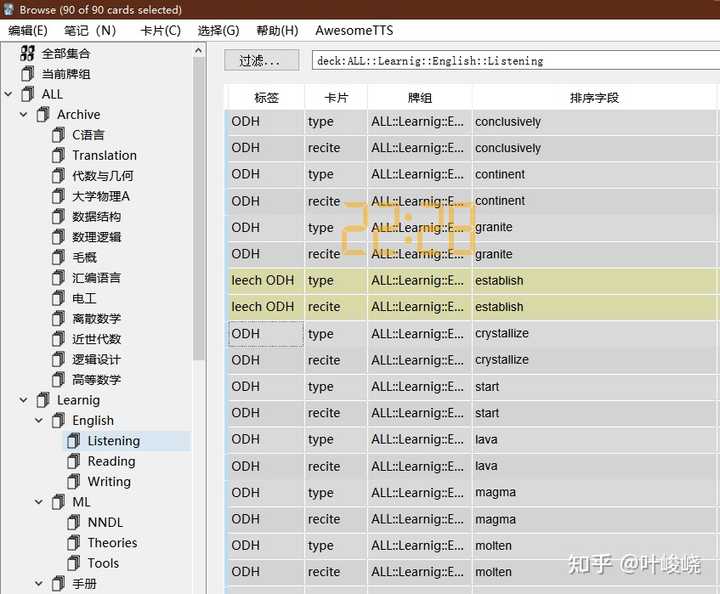
Task: Open the 帮助(H) menu
Action: pyautogui.click(x=277, y=30)
